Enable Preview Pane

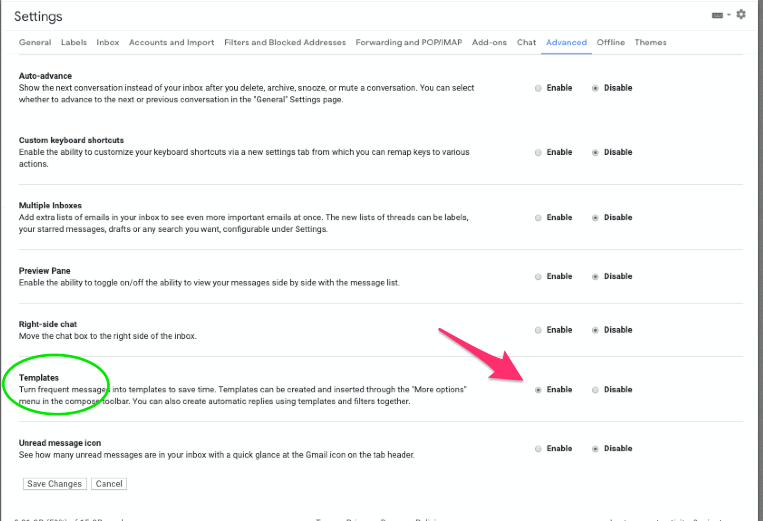point(538,276)
